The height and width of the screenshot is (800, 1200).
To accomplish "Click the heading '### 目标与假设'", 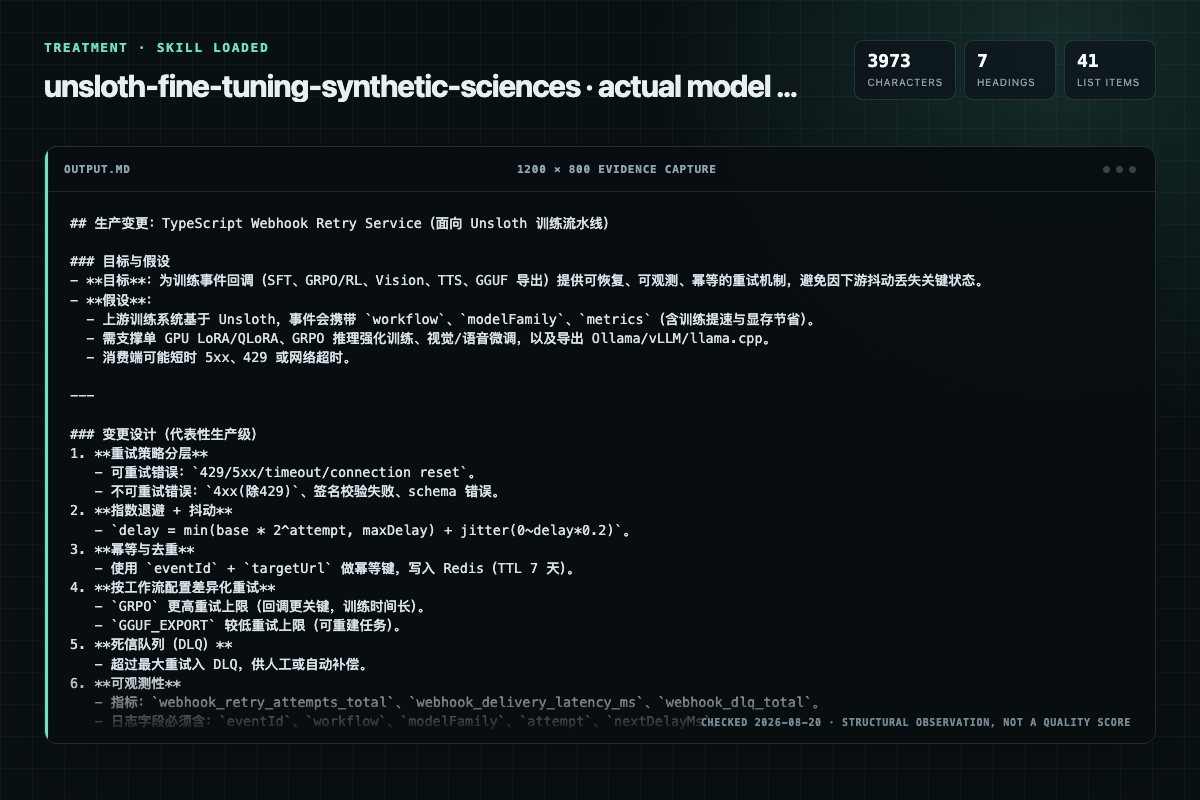I will pyautogui.click(x=120, y=261).
